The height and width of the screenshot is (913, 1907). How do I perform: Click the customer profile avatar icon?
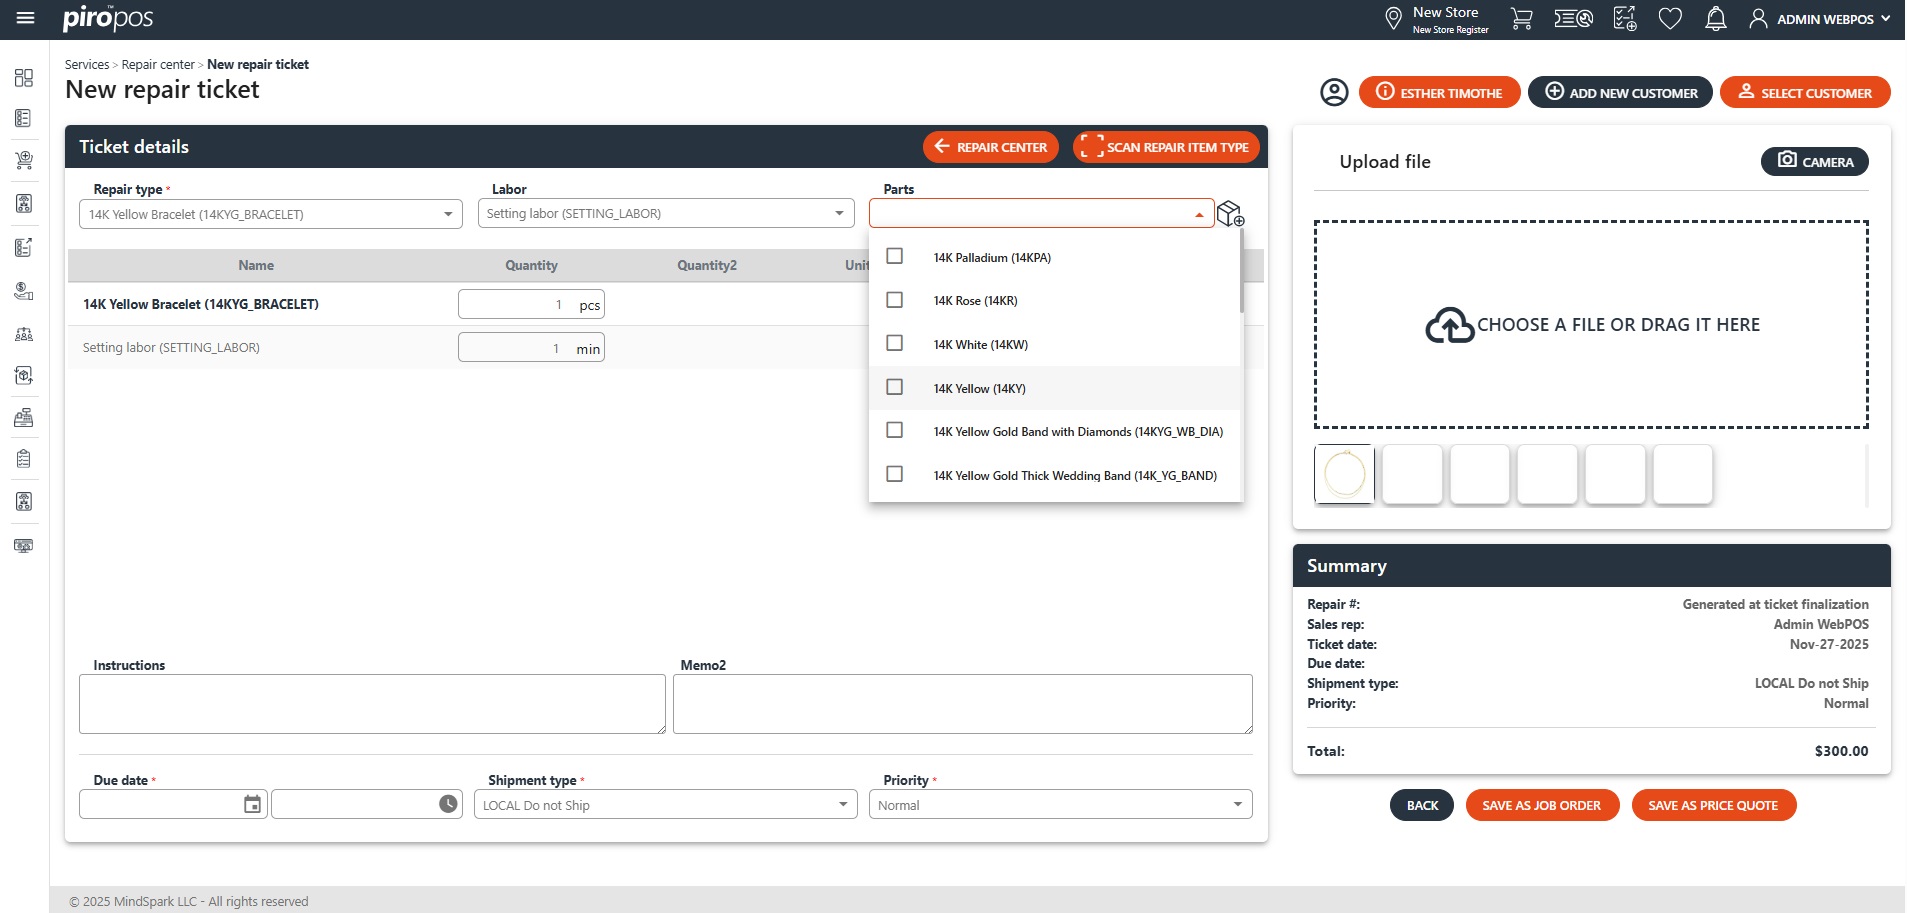point(1334,93)
